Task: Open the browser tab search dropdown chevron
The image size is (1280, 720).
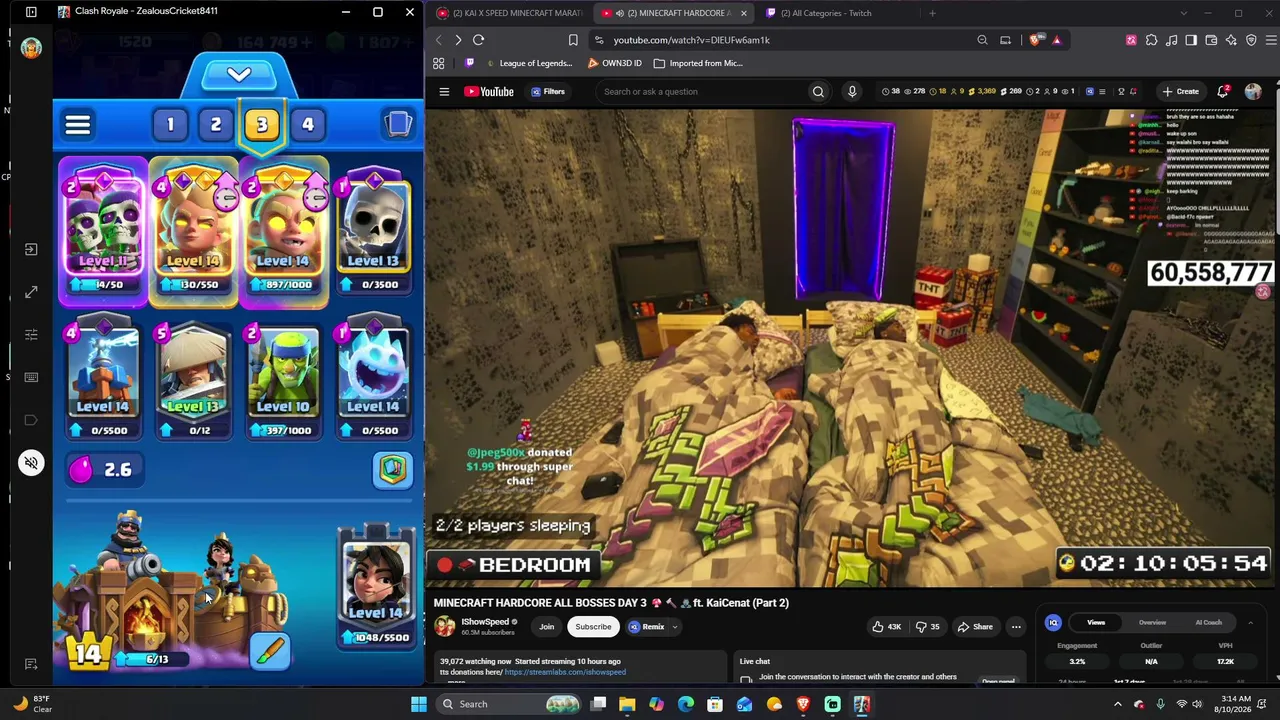Action: (1183, 13)
